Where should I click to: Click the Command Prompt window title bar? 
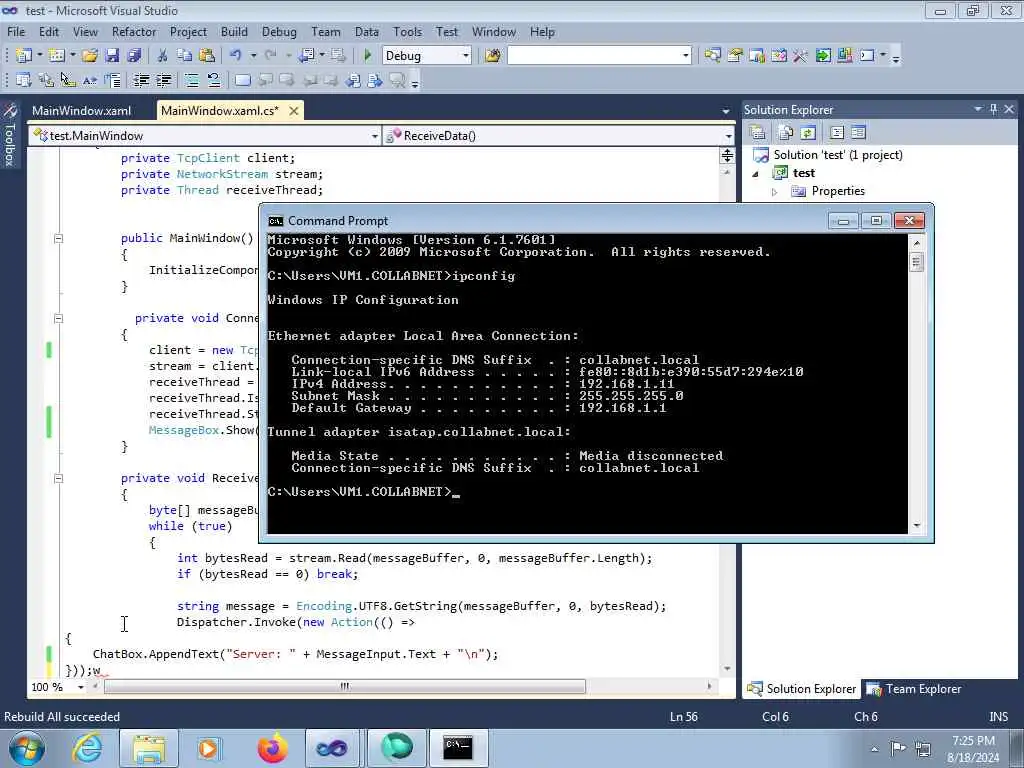(545, 221)
